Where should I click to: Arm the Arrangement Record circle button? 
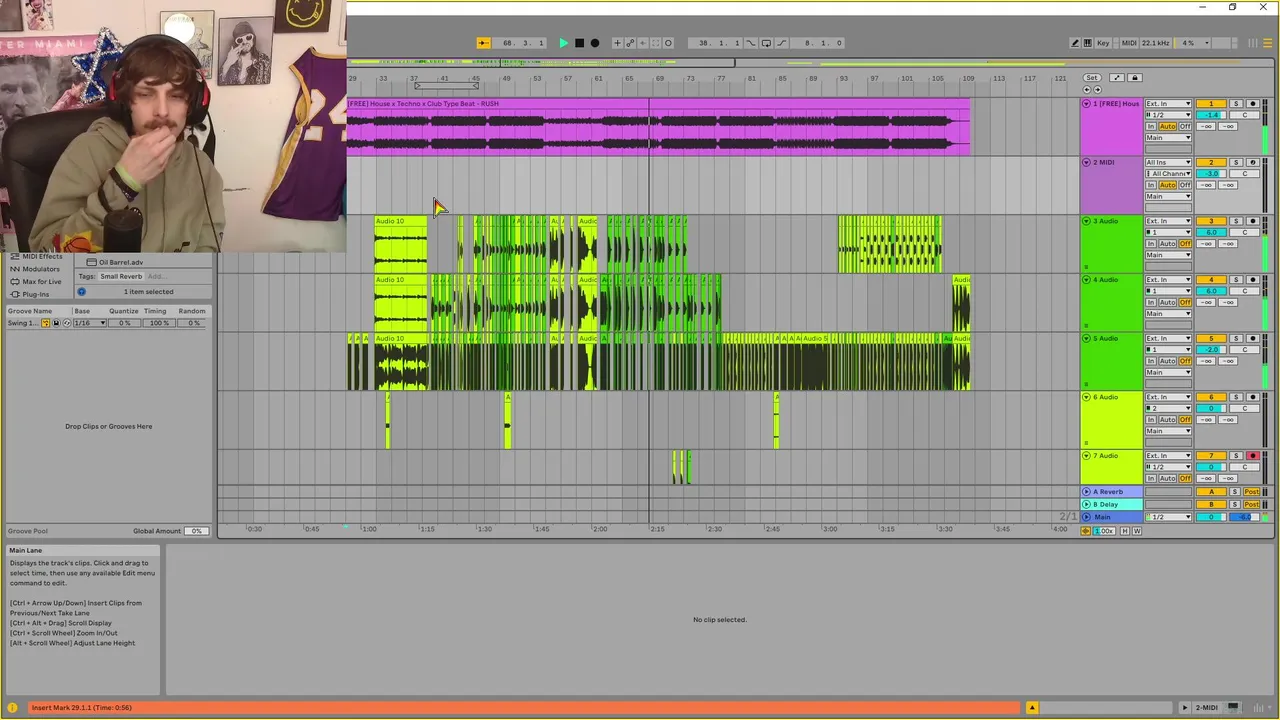click(x=595, y=43)
